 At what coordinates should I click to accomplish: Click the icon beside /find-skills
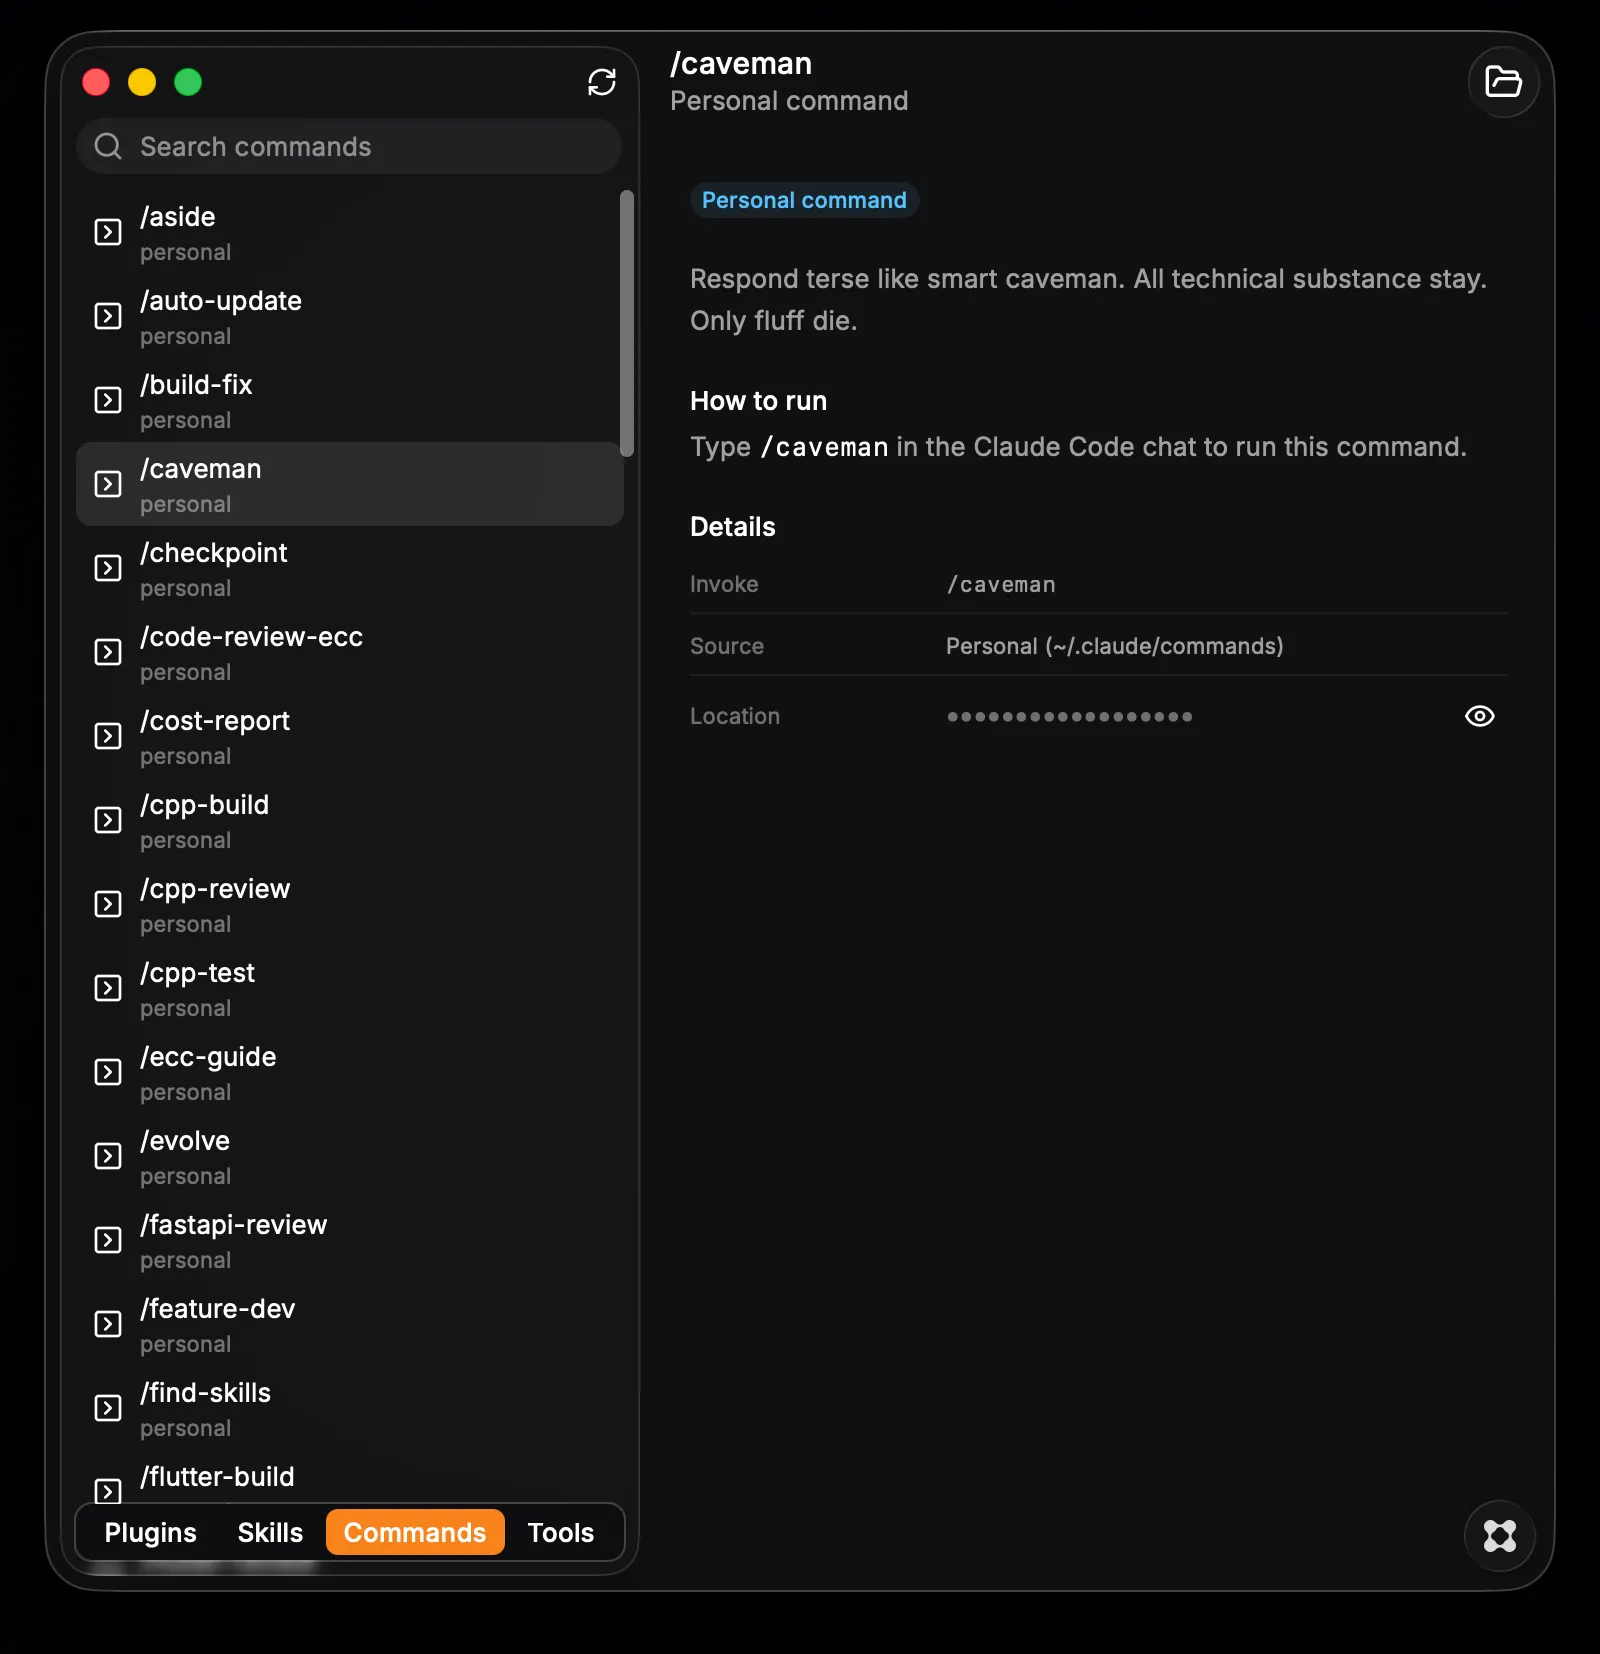[x=107, y=1408]
